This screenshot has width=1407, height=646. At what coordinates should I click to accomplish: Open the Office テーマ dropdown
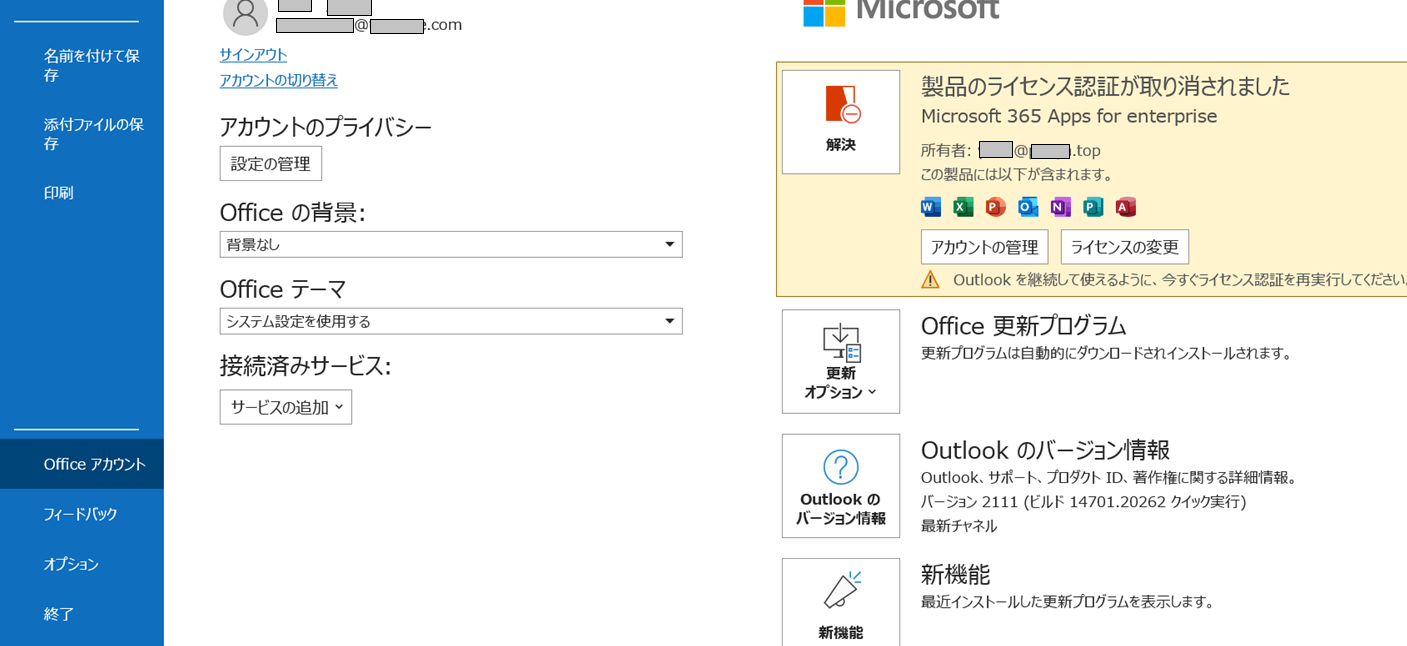click(451, 321)
